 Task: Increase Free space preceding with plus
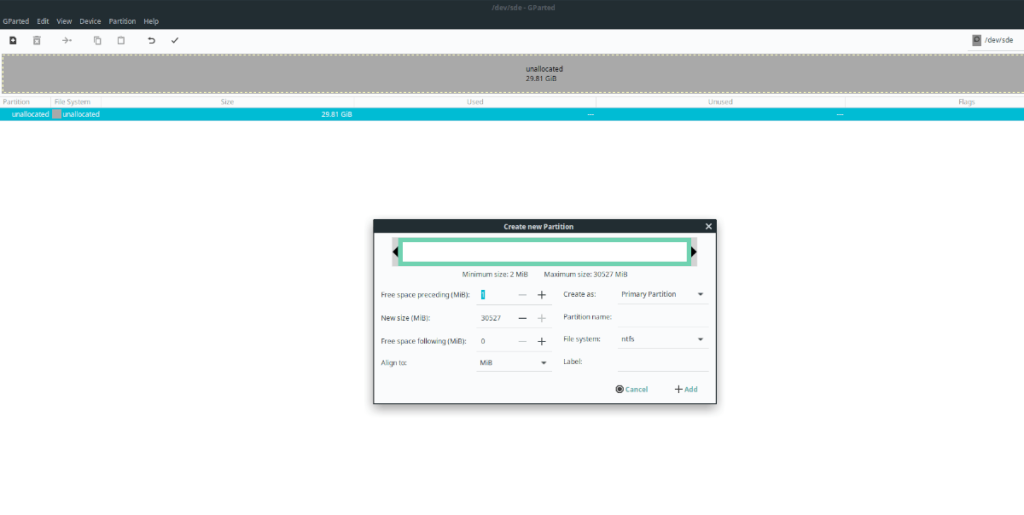point(542,295)
